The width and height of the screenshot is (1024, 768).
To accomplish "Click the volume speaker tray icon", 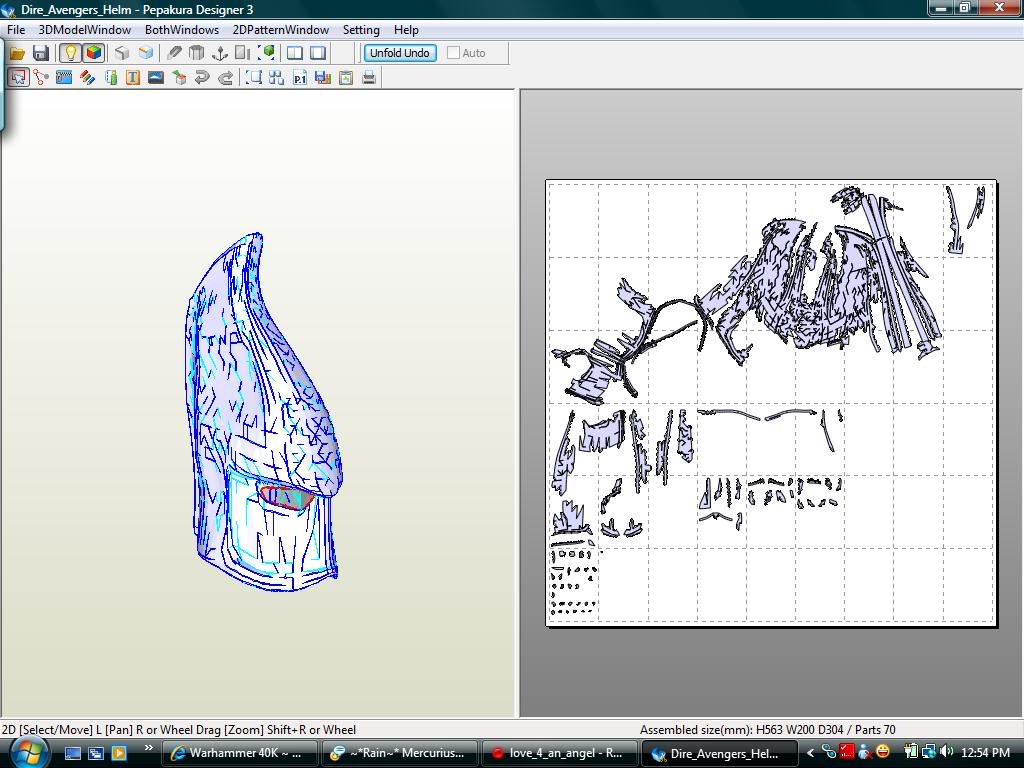I will pos(946,752).
